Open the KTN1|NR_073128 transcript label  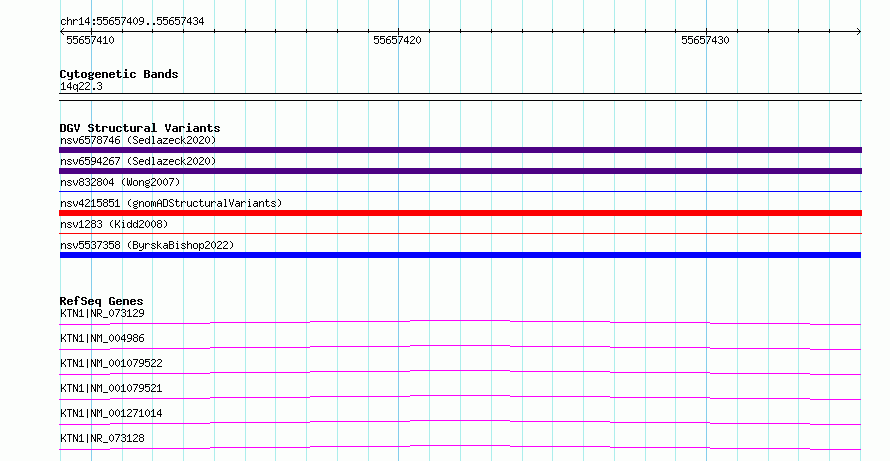point(102,438)
